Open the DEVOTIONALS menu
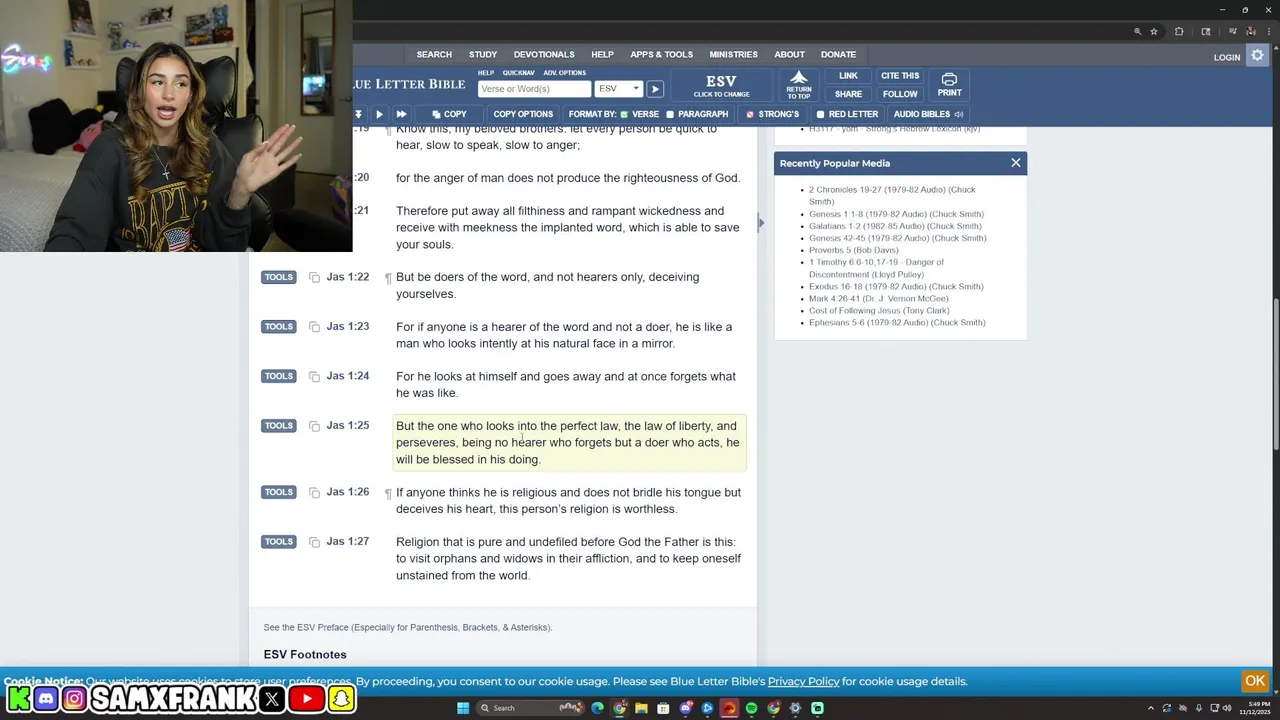This screenshot has height=720, width=1280. [544, 54]
